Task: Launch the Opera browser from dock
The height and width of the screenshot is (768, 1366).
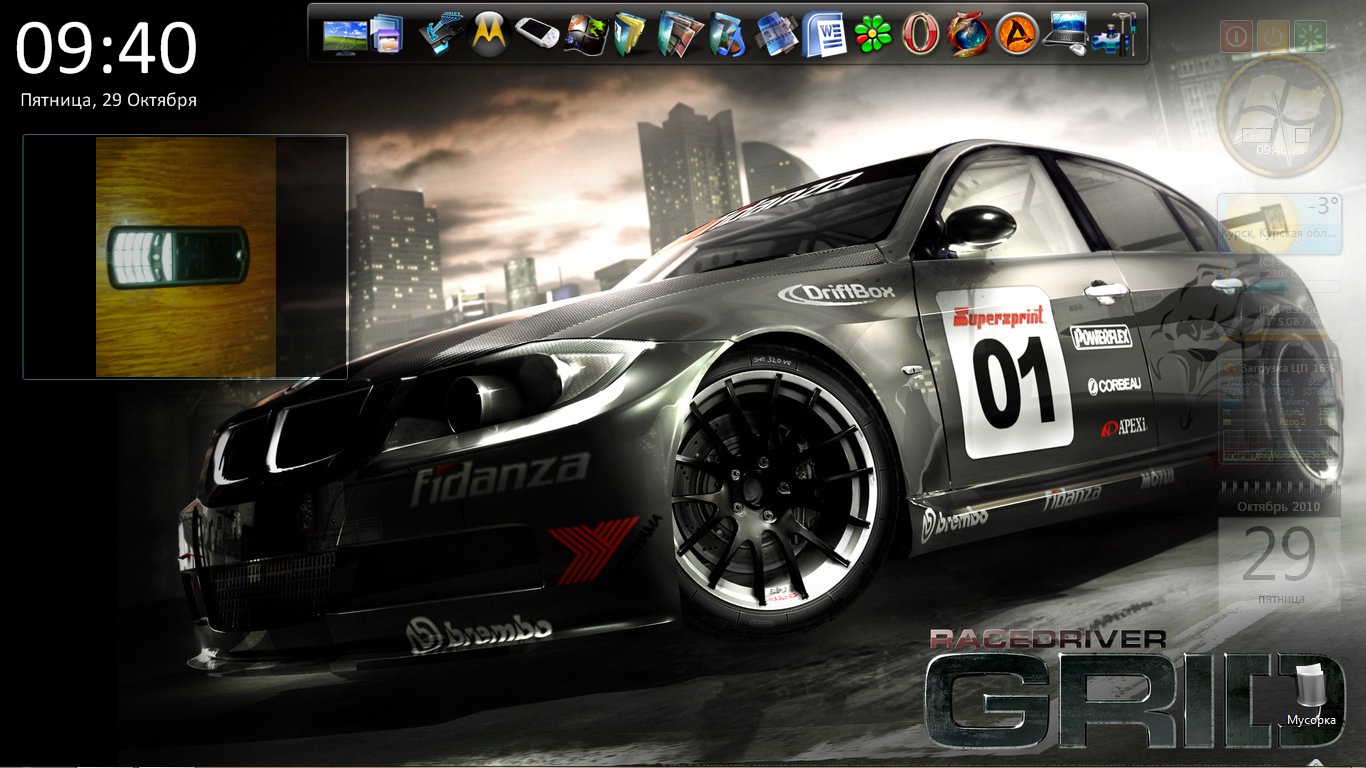Action: tap(921, 36)
